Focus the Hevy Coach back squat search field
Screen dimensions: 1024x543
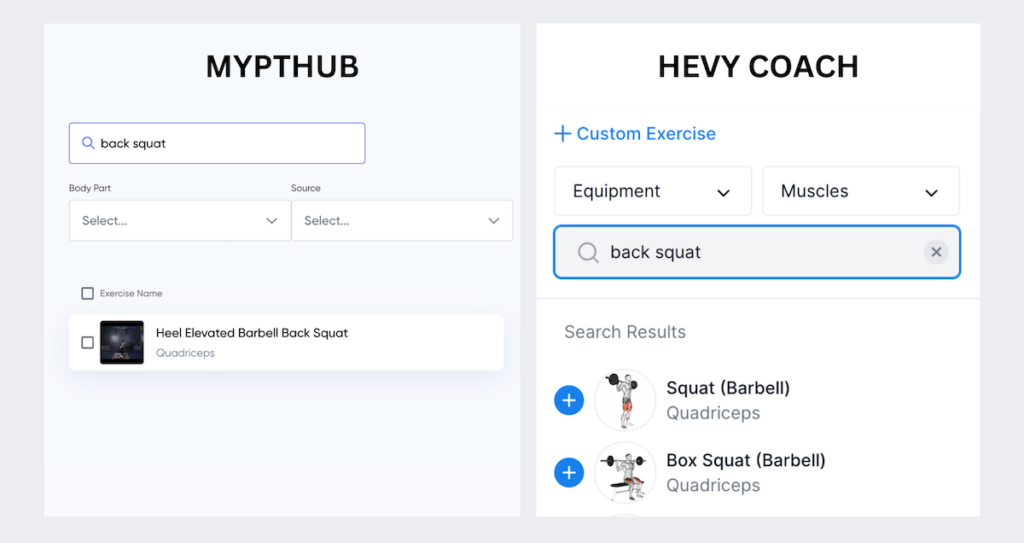click(x=760, y=252)
